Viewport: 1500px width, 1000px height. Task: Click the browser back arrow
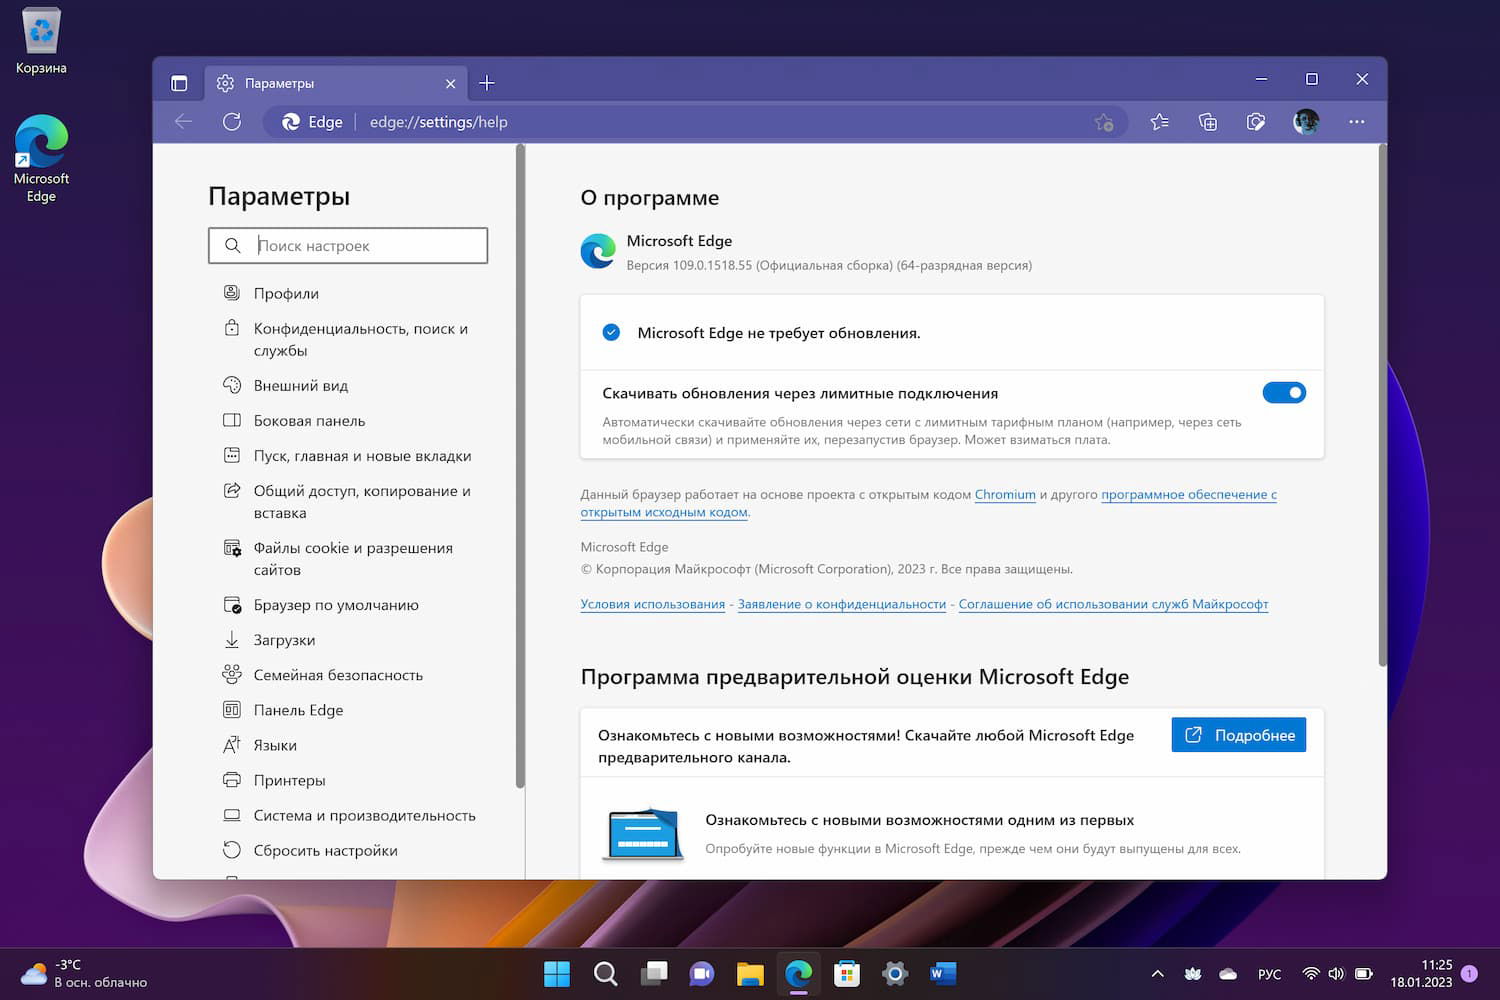click(183, 122)
